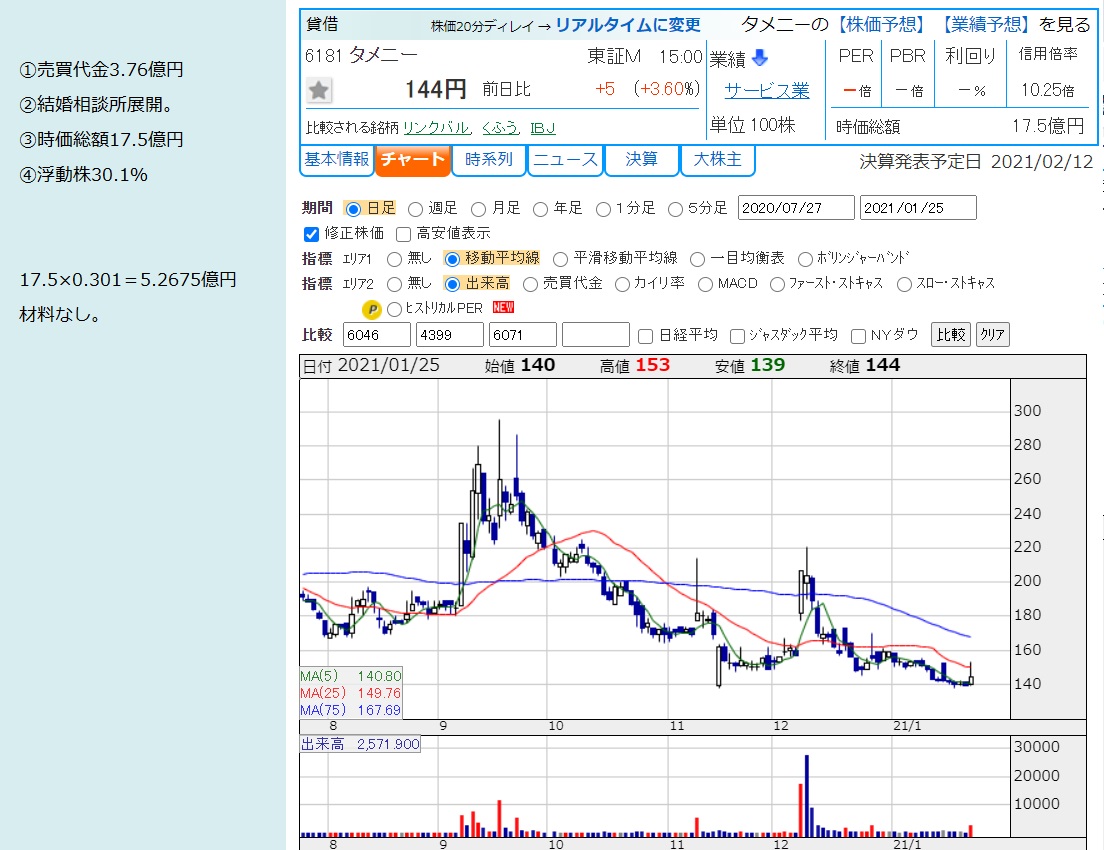Enable 日経平均 comparison checkbox
This screenshot has width=1104, height=850.
coord(645,336)
